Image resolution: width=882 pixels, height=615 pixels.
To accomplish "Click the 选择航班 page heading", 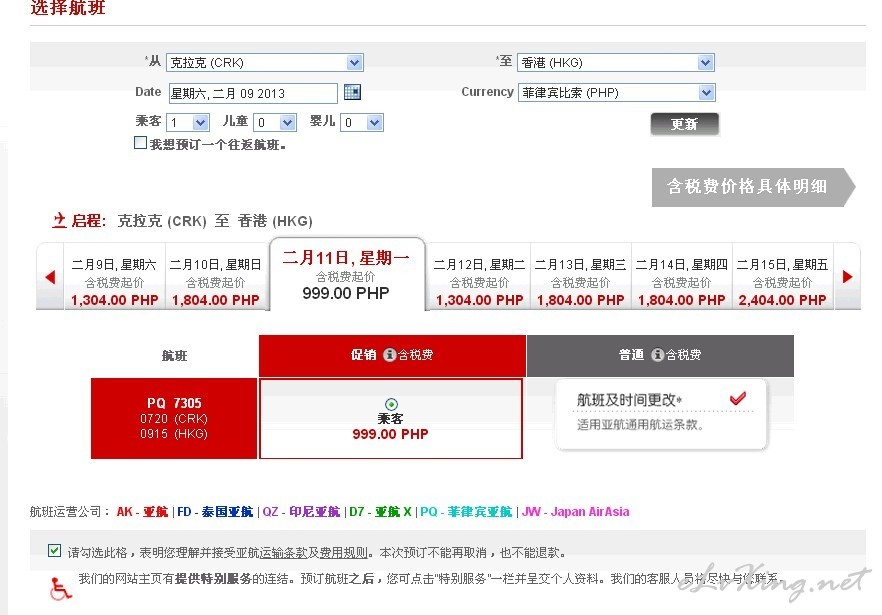I will 68,8.
